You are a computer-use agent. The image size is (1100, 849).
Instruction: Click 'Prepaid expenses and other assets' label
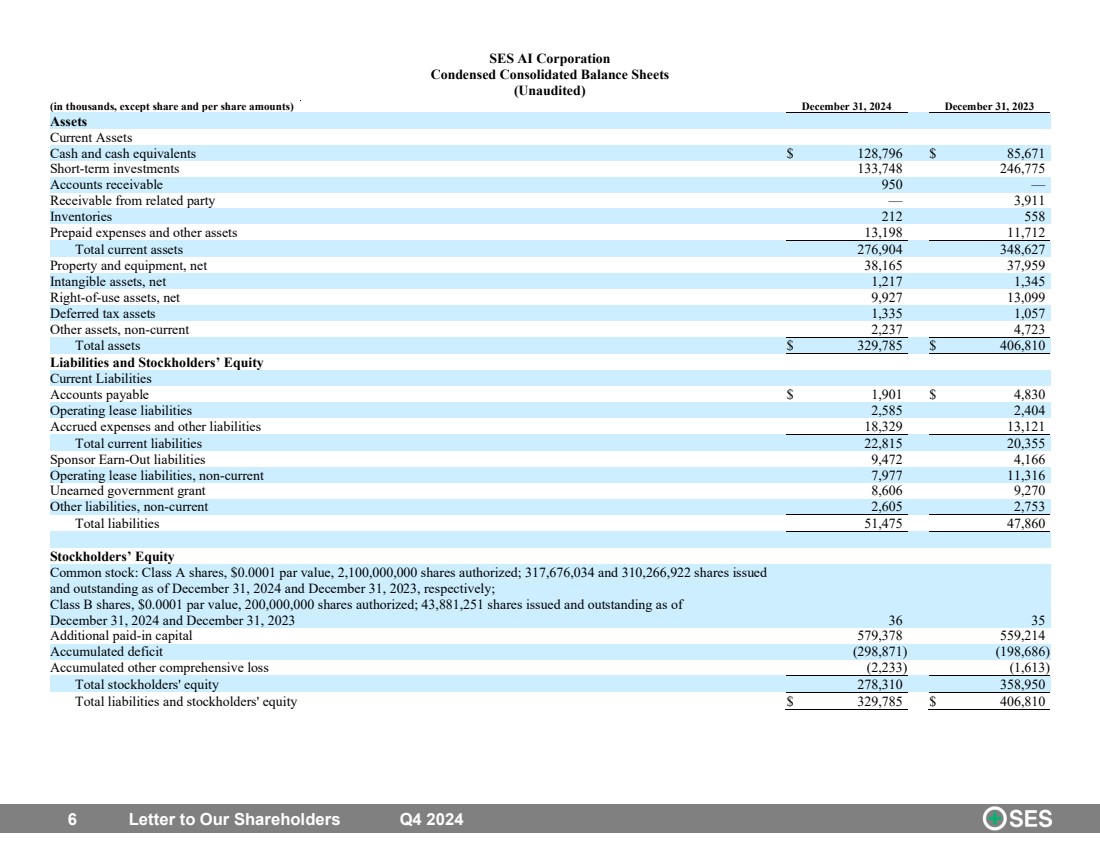[x=143, y=233]
